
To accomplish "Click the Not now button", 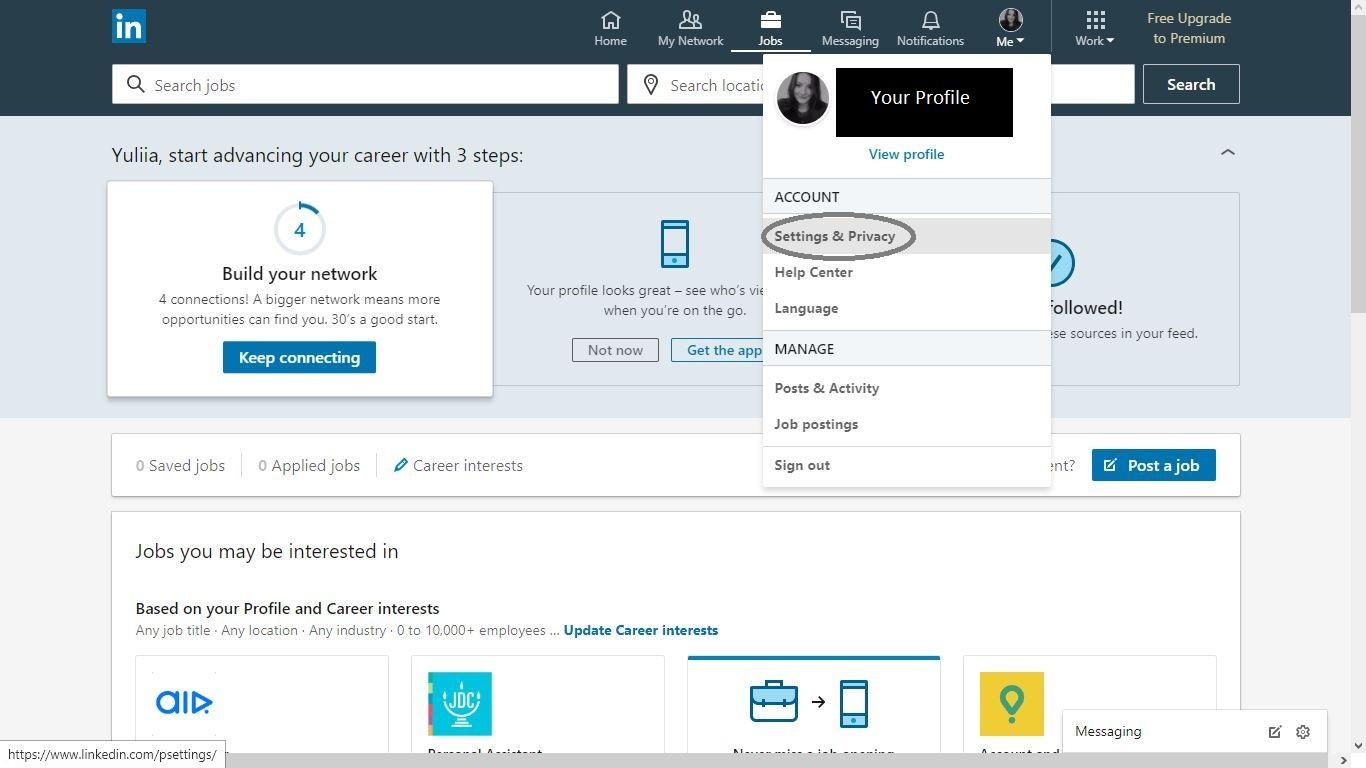I will pos(615,350).
